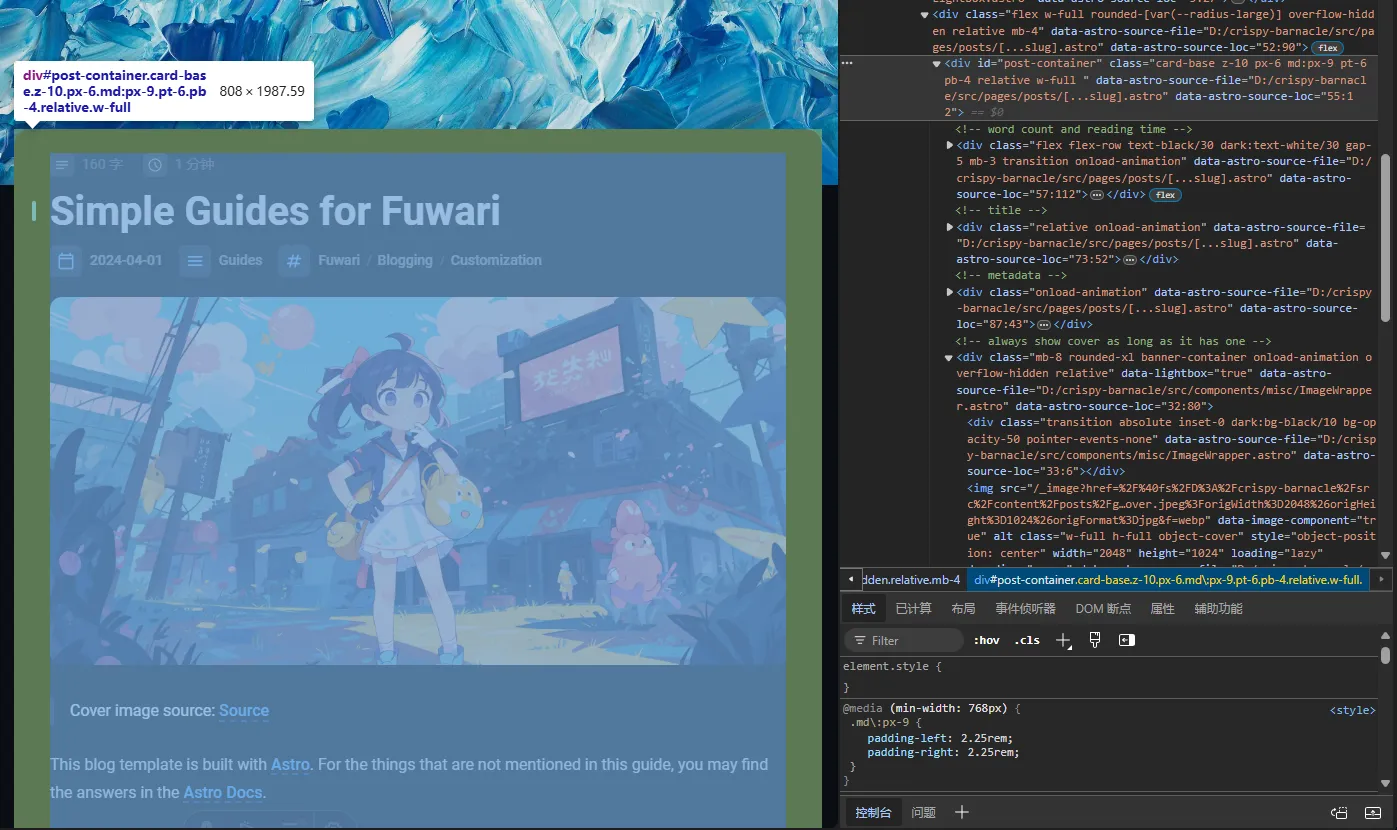Toggle the flex badge on word count div
This screenshot has width=1397, height=830.
(x=1165, y=195)
